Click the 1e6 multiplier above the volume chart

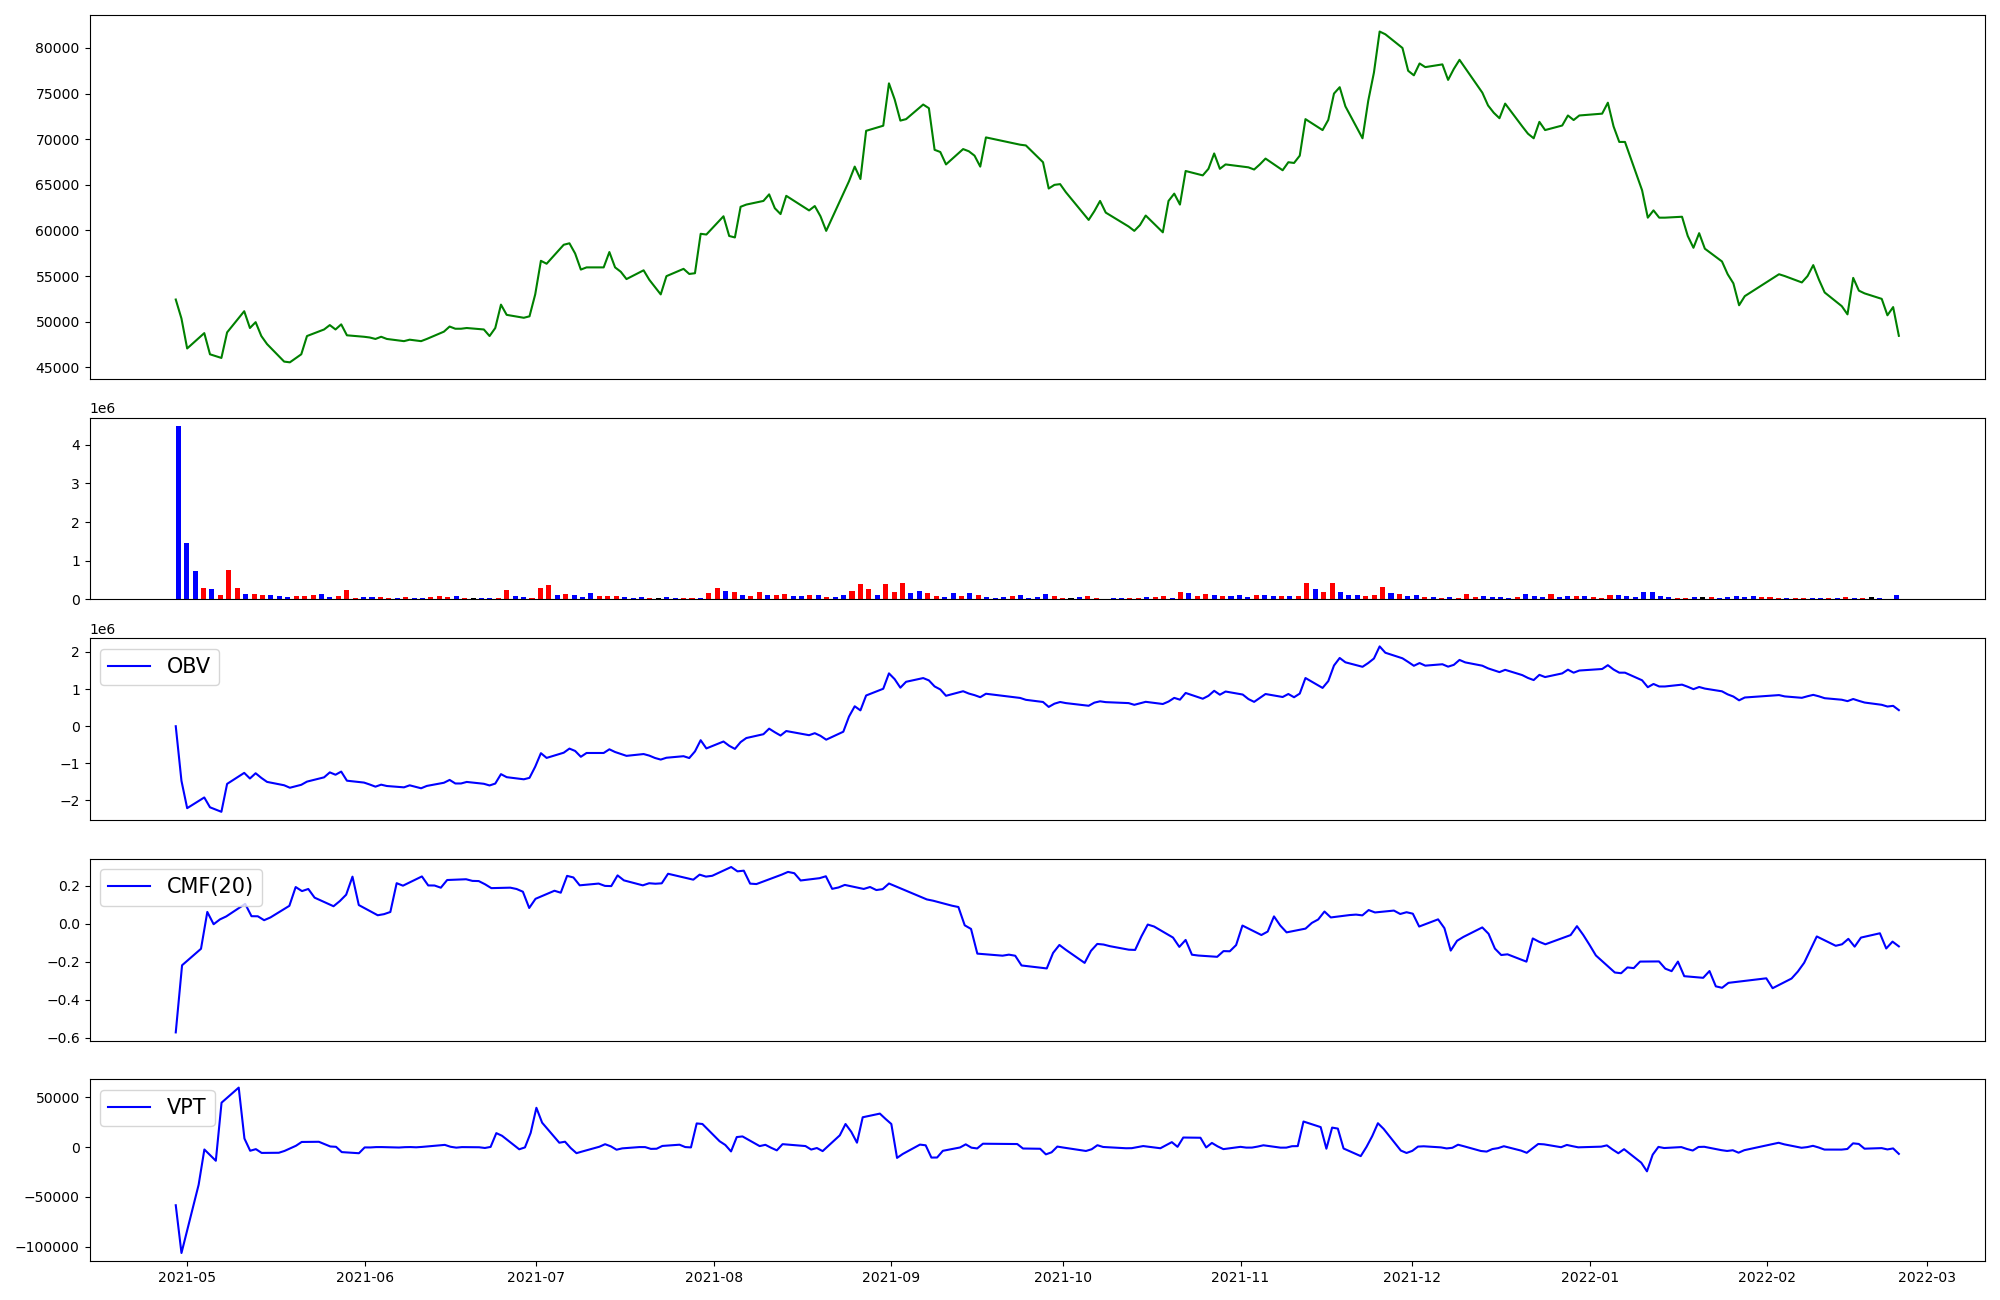point(102,409)
